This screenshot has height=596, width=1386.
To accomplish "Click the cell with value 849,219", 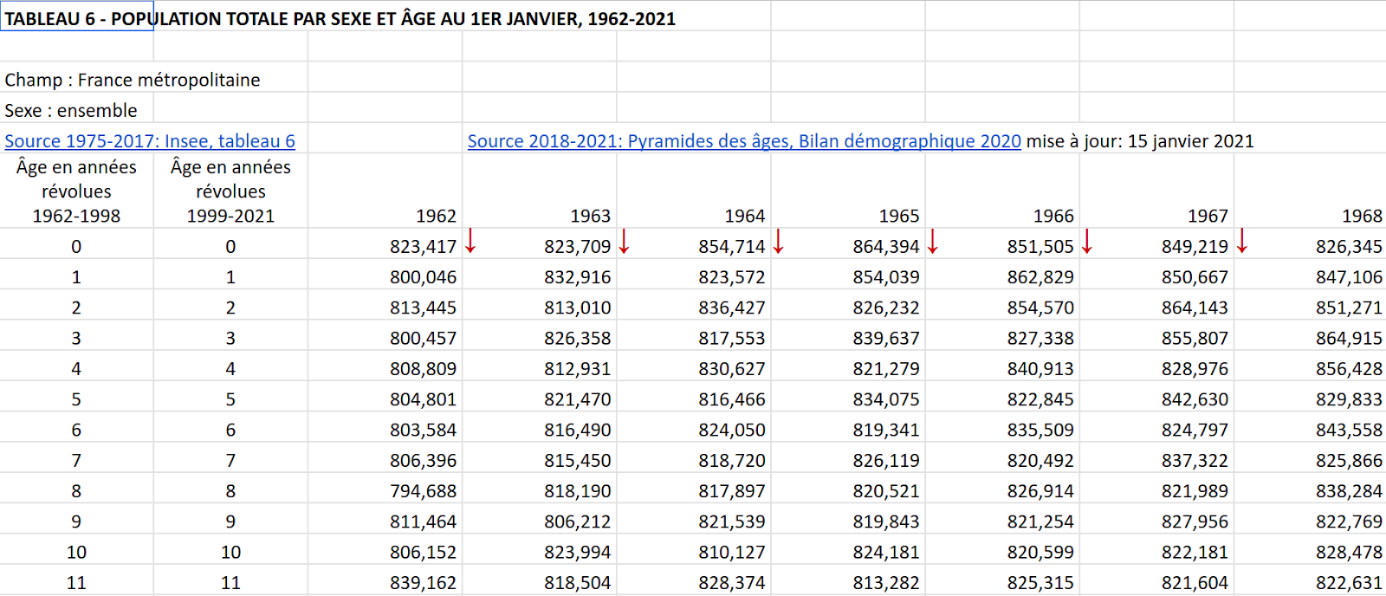I will (x=1156, y=246).
